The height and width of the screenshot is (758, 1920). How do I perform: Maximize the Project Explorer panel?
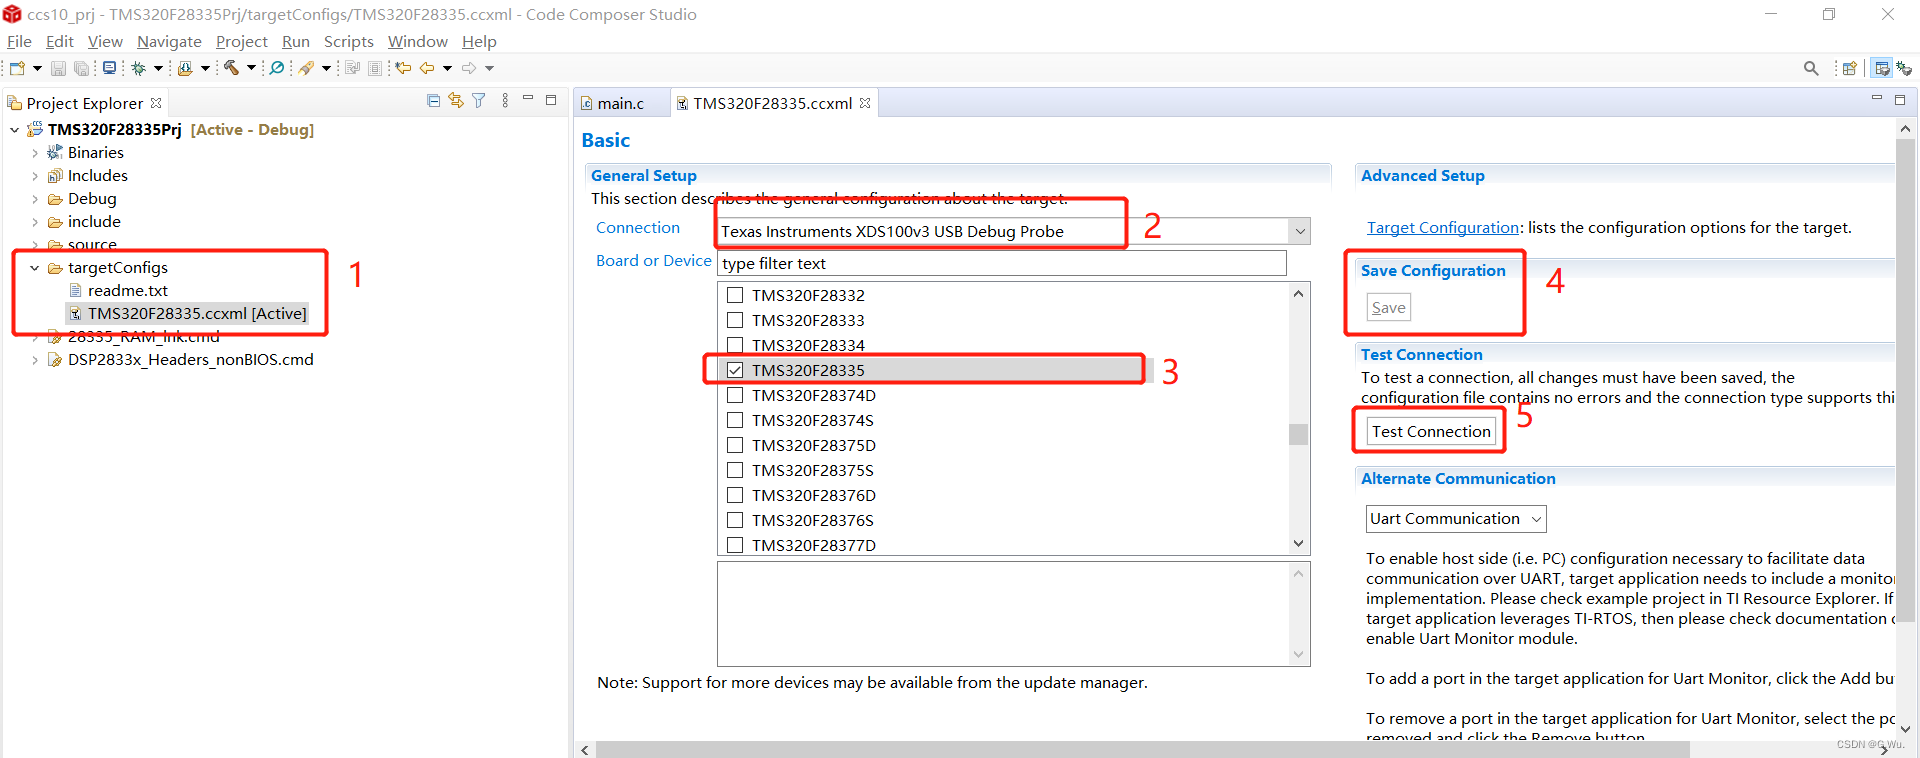click(551, 100)
